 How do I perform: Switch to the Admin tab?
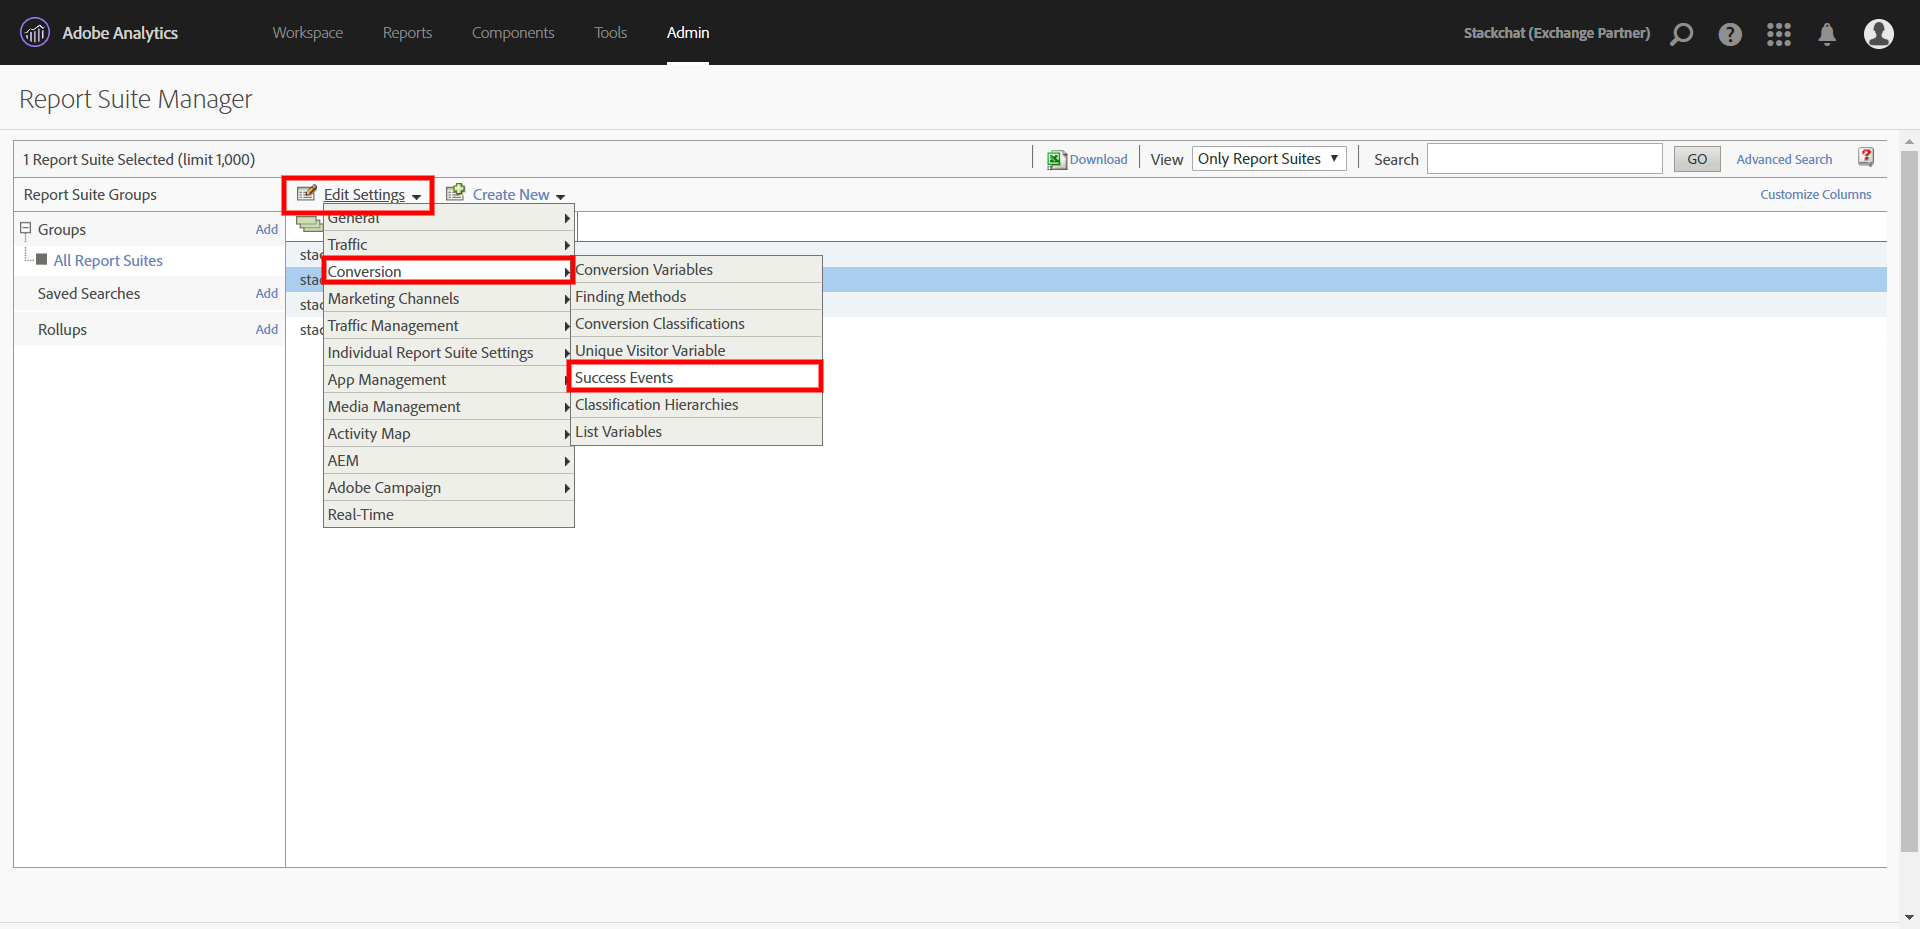(x=688, y=33)
